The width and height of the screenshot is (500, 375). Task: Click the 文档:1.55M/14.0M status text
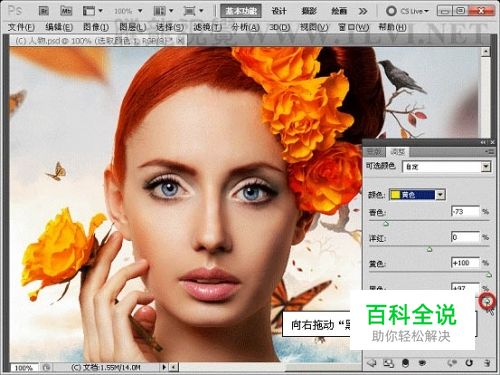point(106,367)
